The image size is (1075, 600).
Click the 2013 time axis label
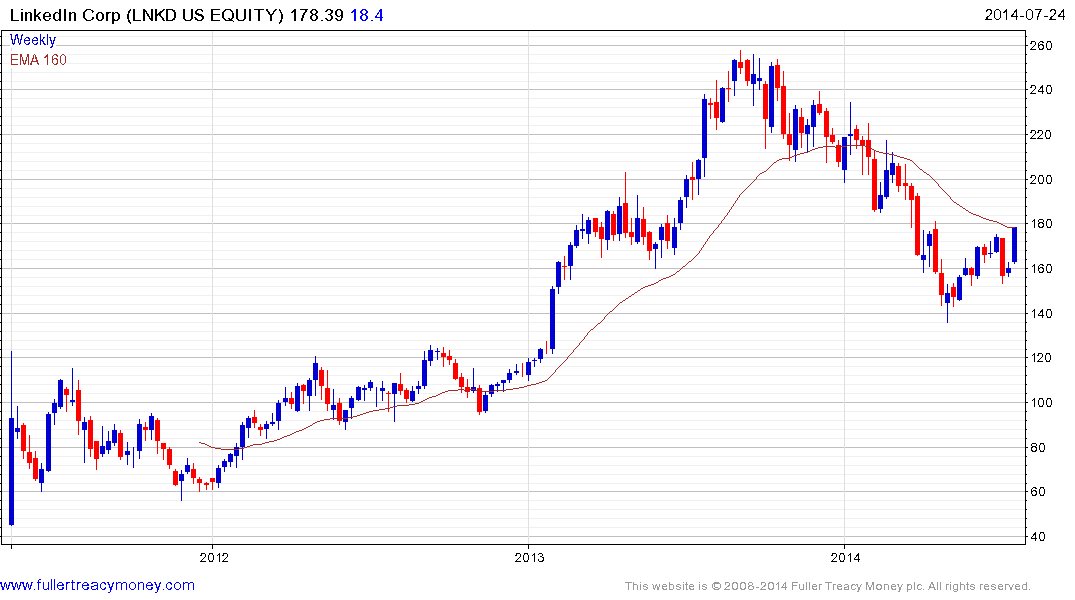[529, 557]
